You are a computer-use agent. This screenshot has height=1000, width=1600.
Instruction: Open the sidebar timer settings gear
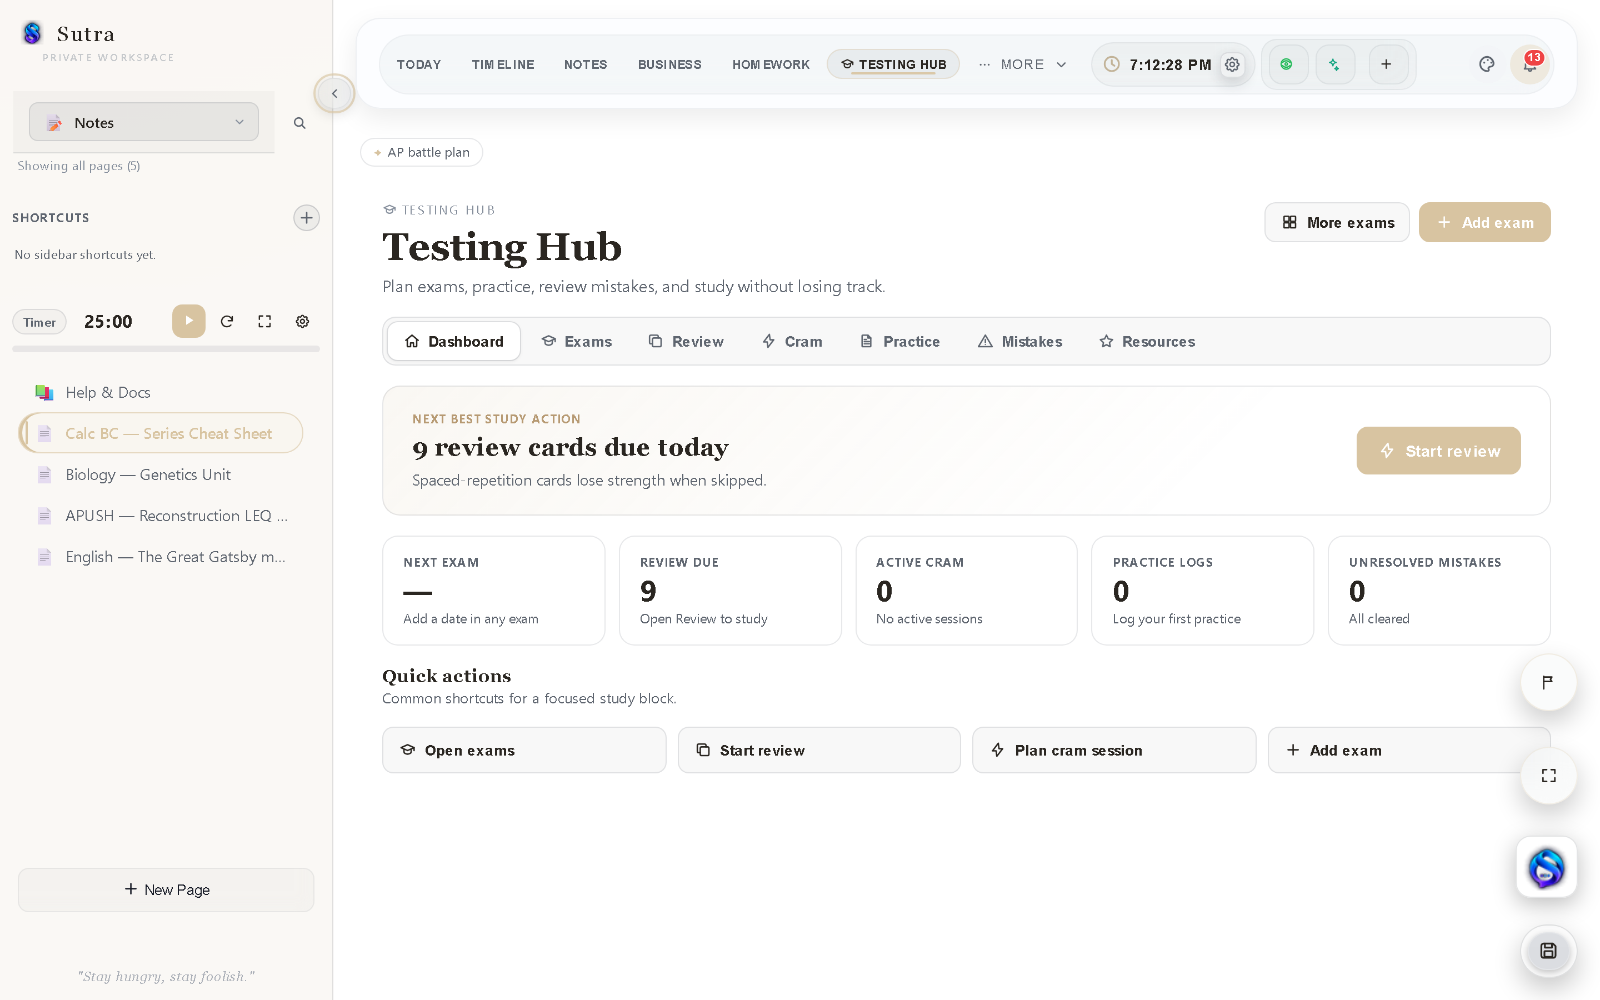coord(302,321)
